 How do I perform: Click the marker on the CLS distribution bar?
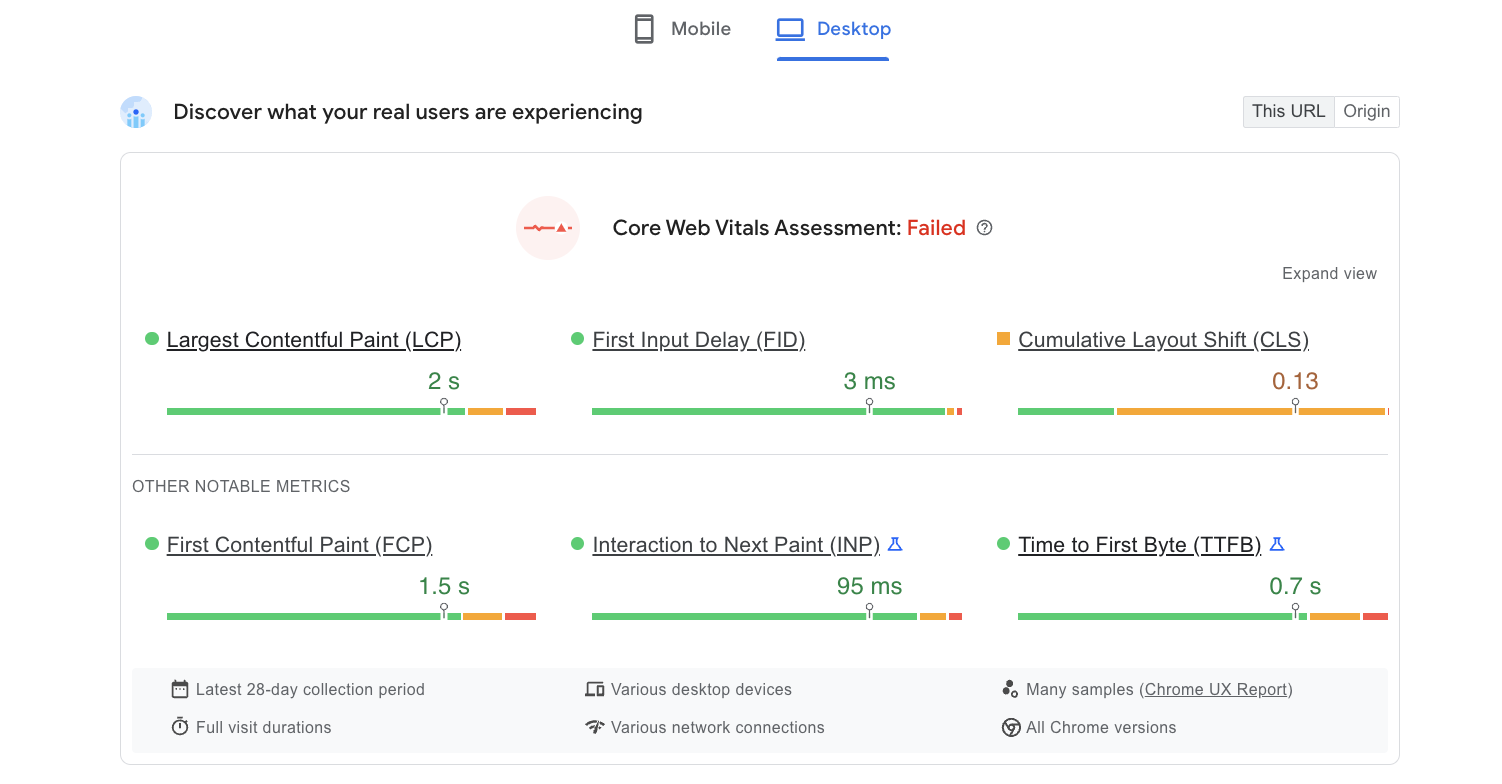(1295, 404)
